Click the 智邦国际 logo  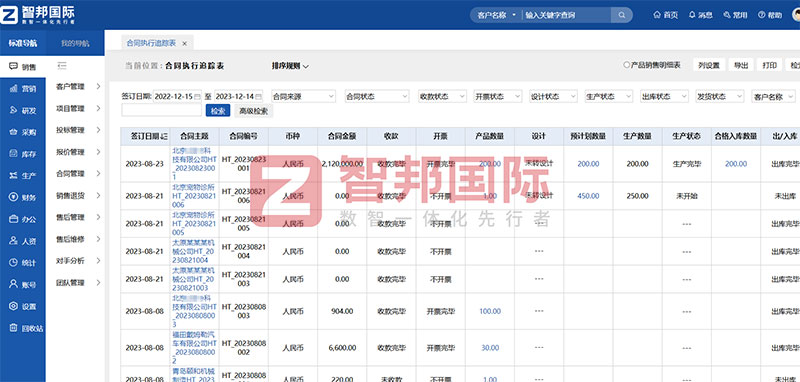38,14
